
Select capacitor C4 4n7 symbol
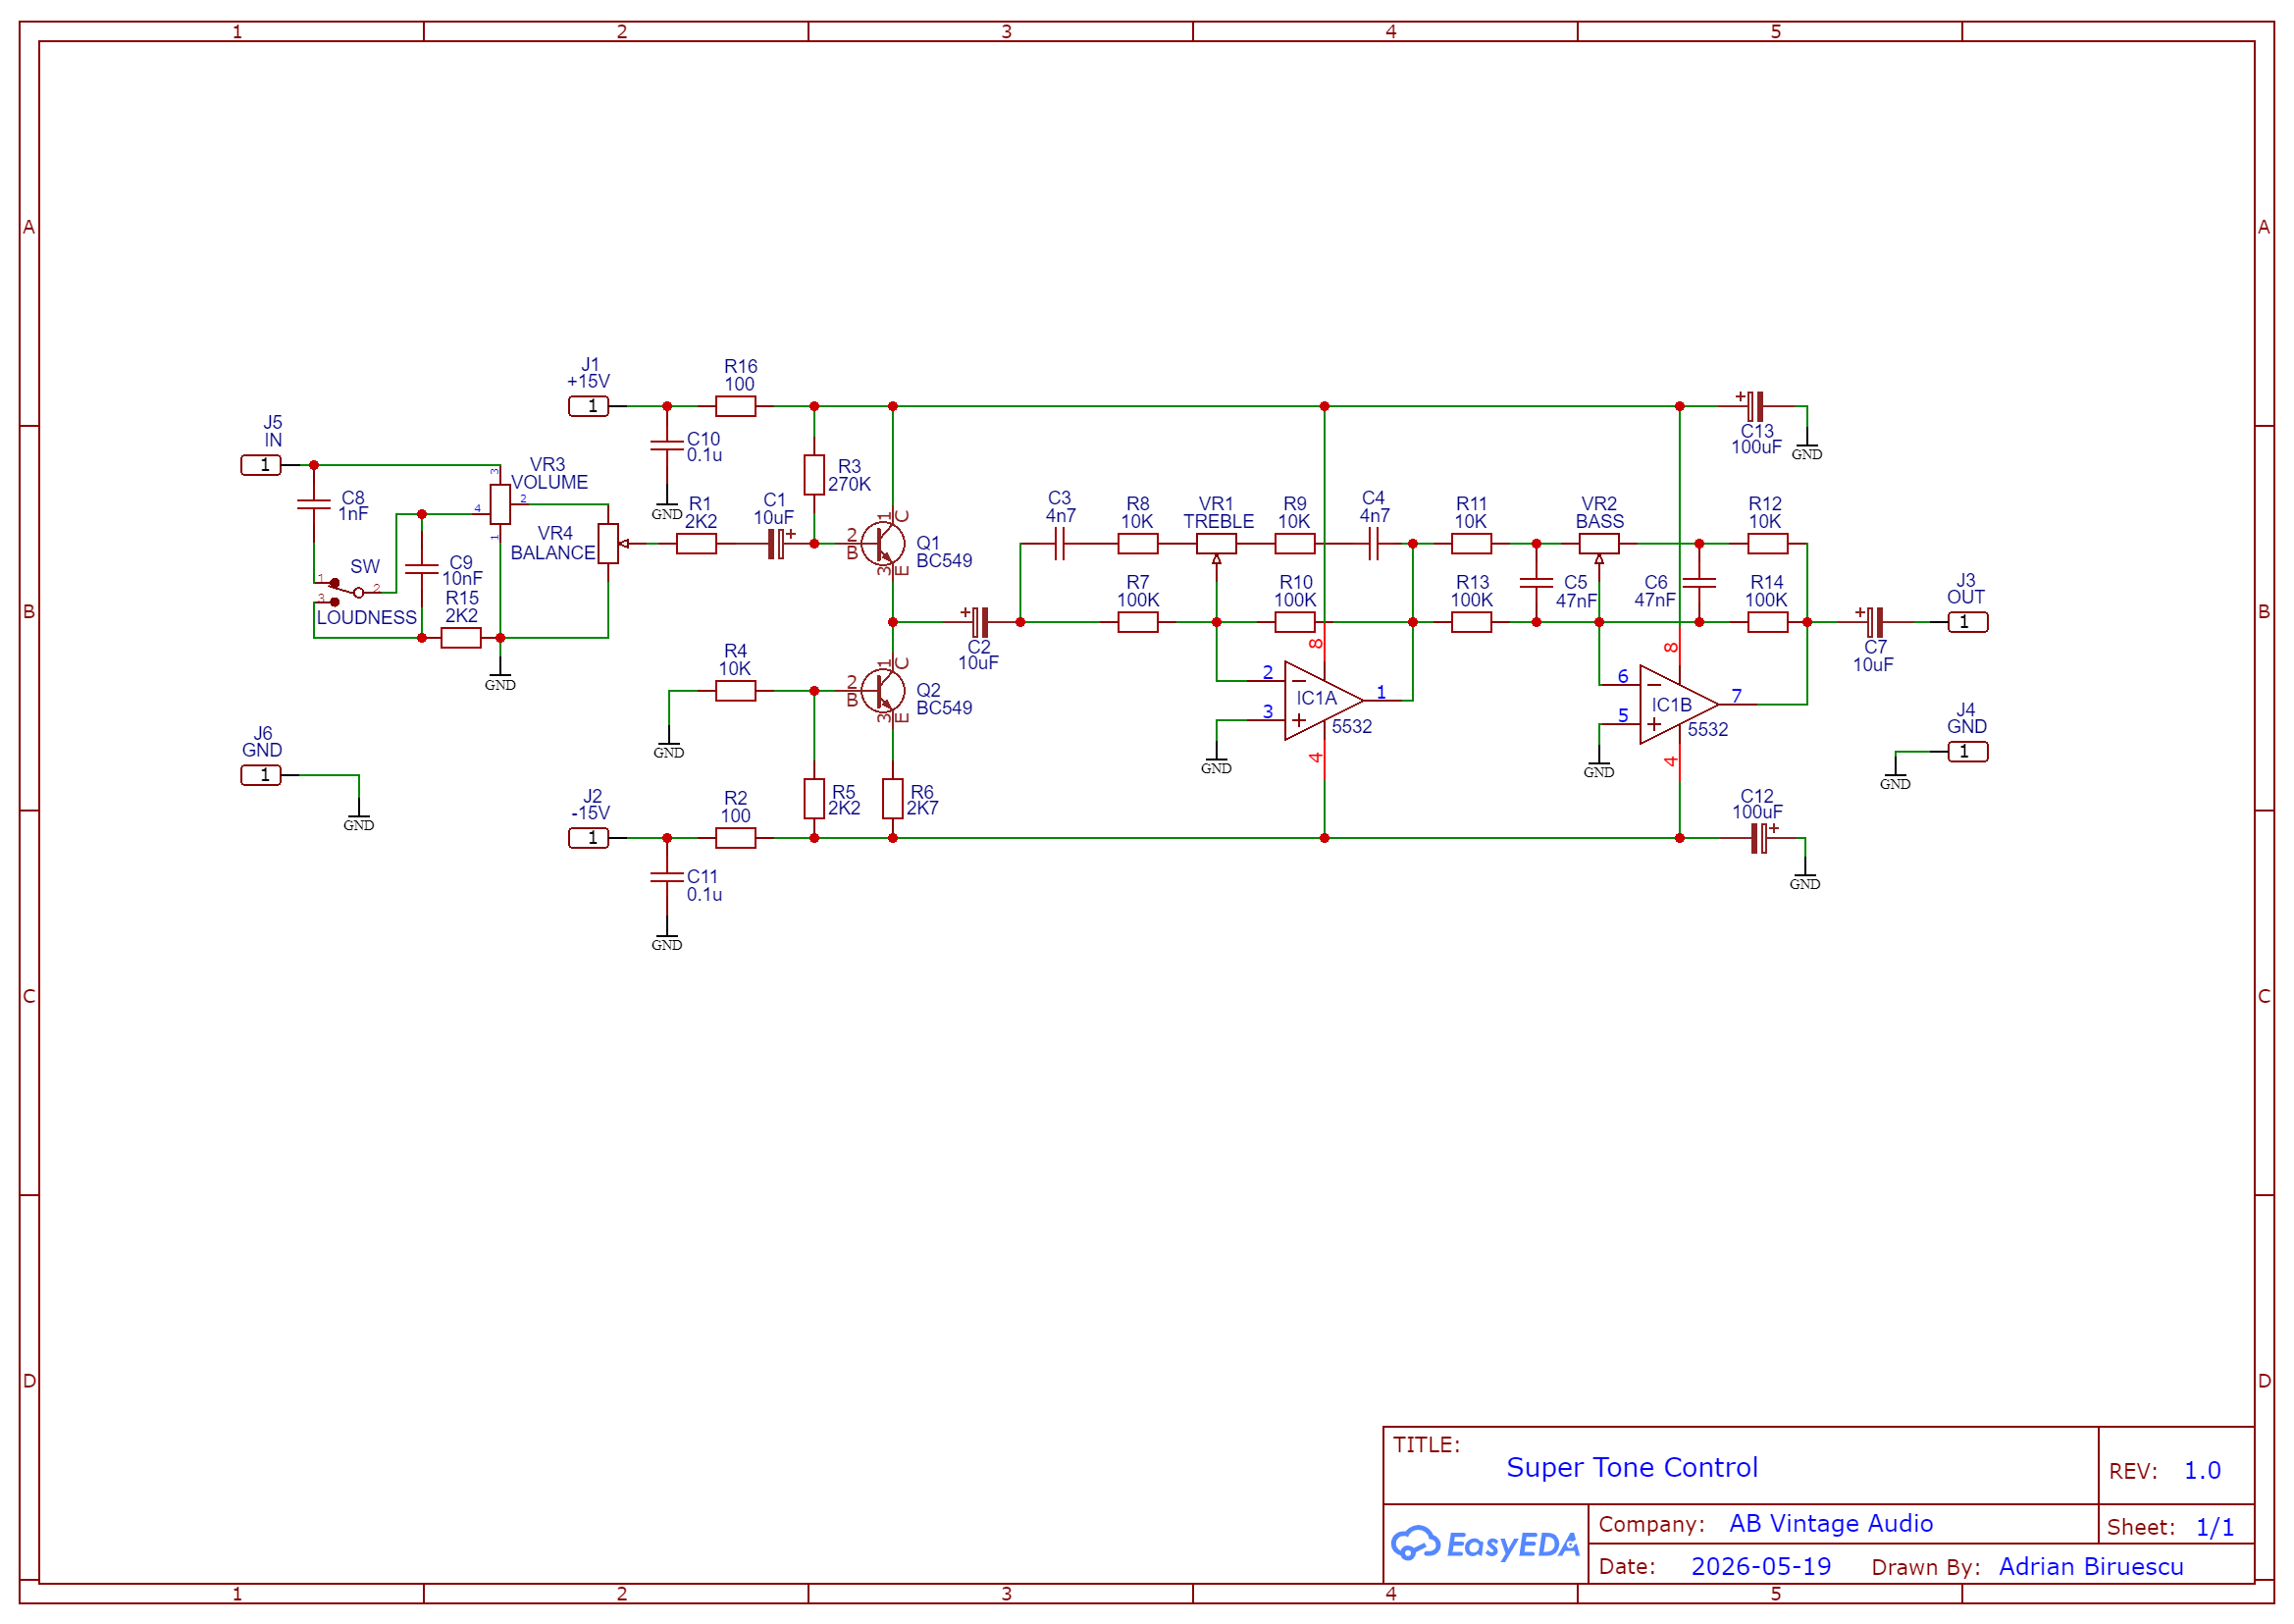tap(1373, 544)
